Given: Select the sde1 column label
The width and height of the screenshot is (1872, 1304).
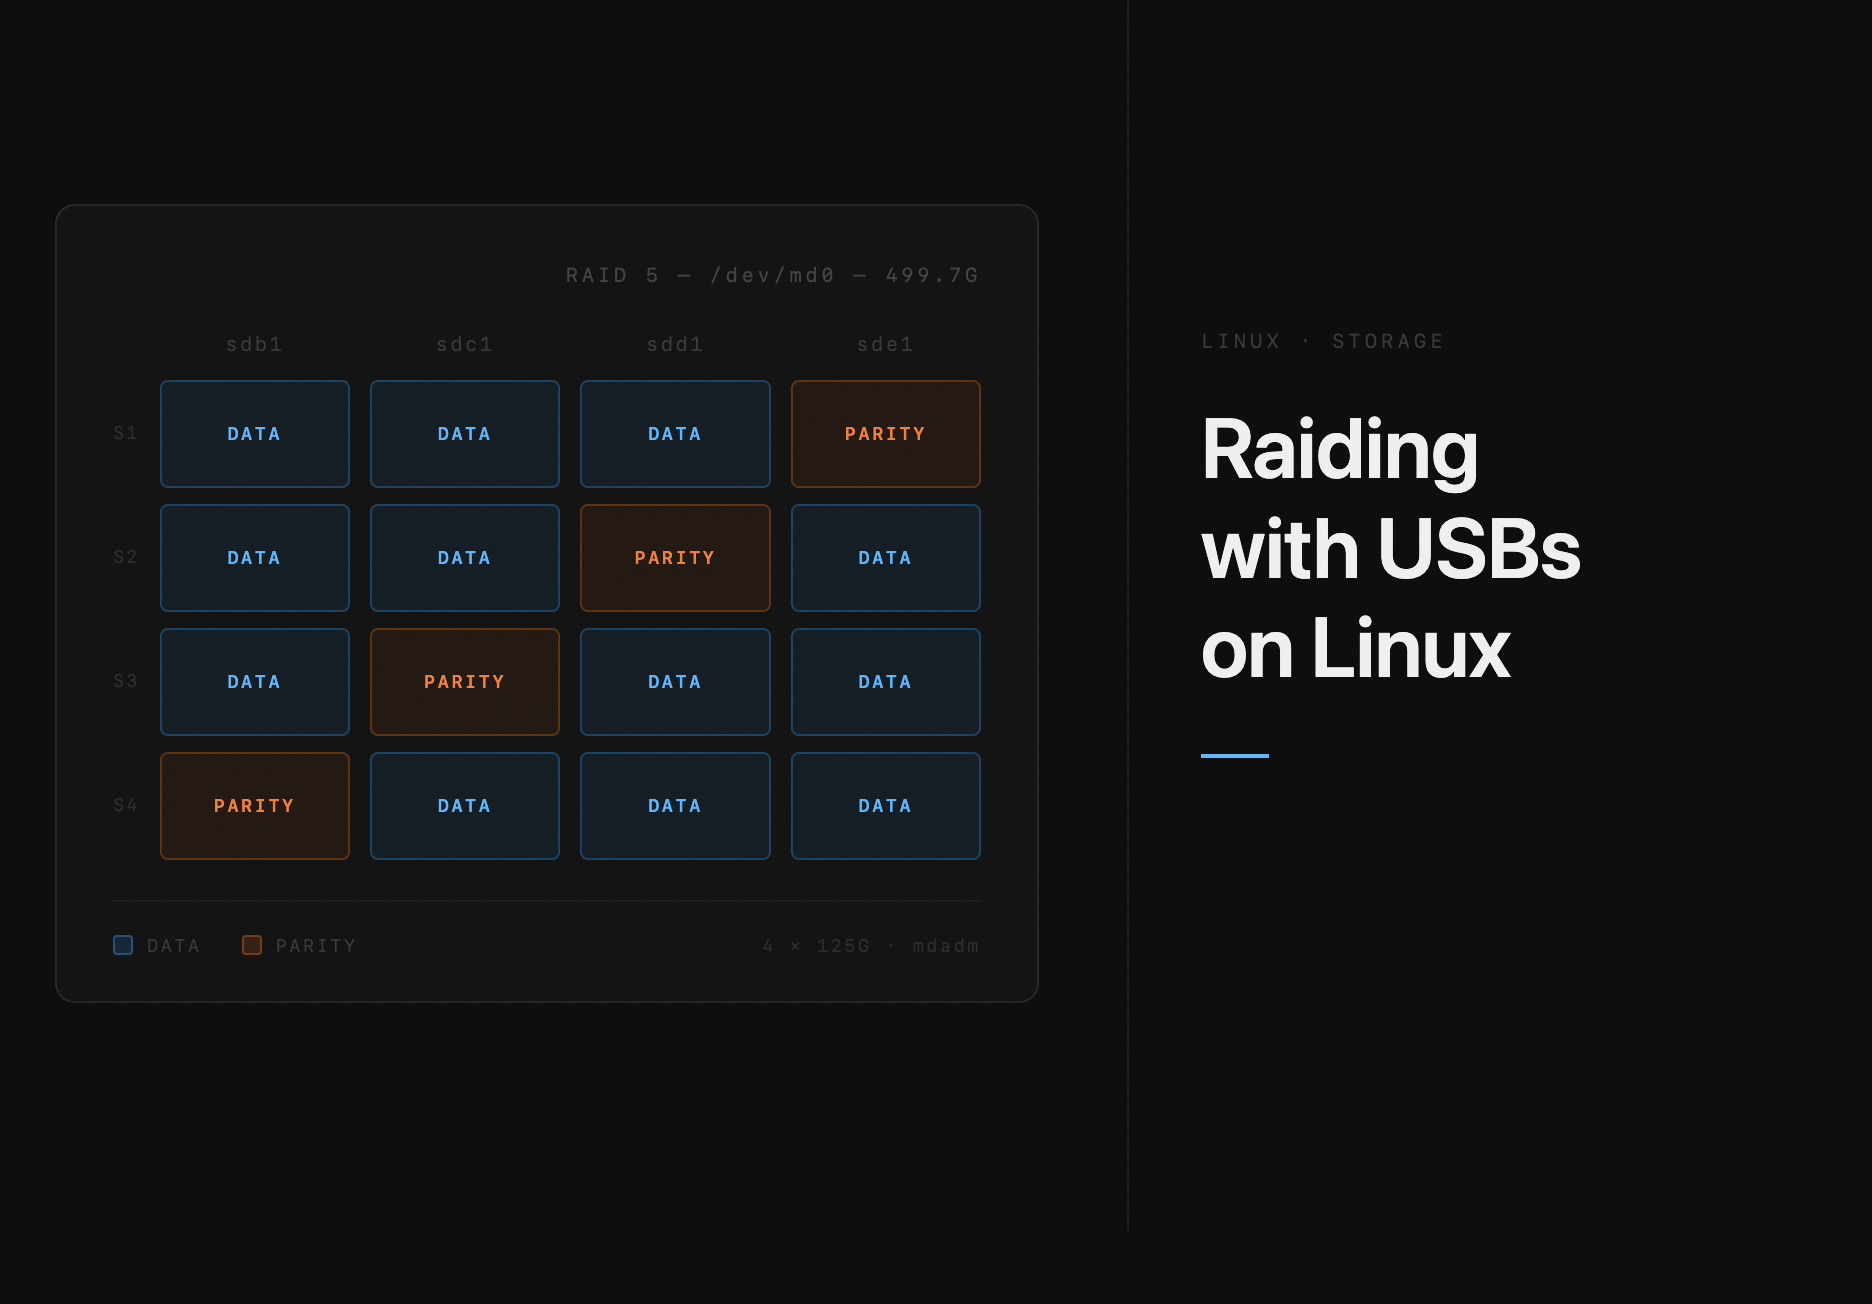Looking at the screenshot, I should (x=886, y=344).
